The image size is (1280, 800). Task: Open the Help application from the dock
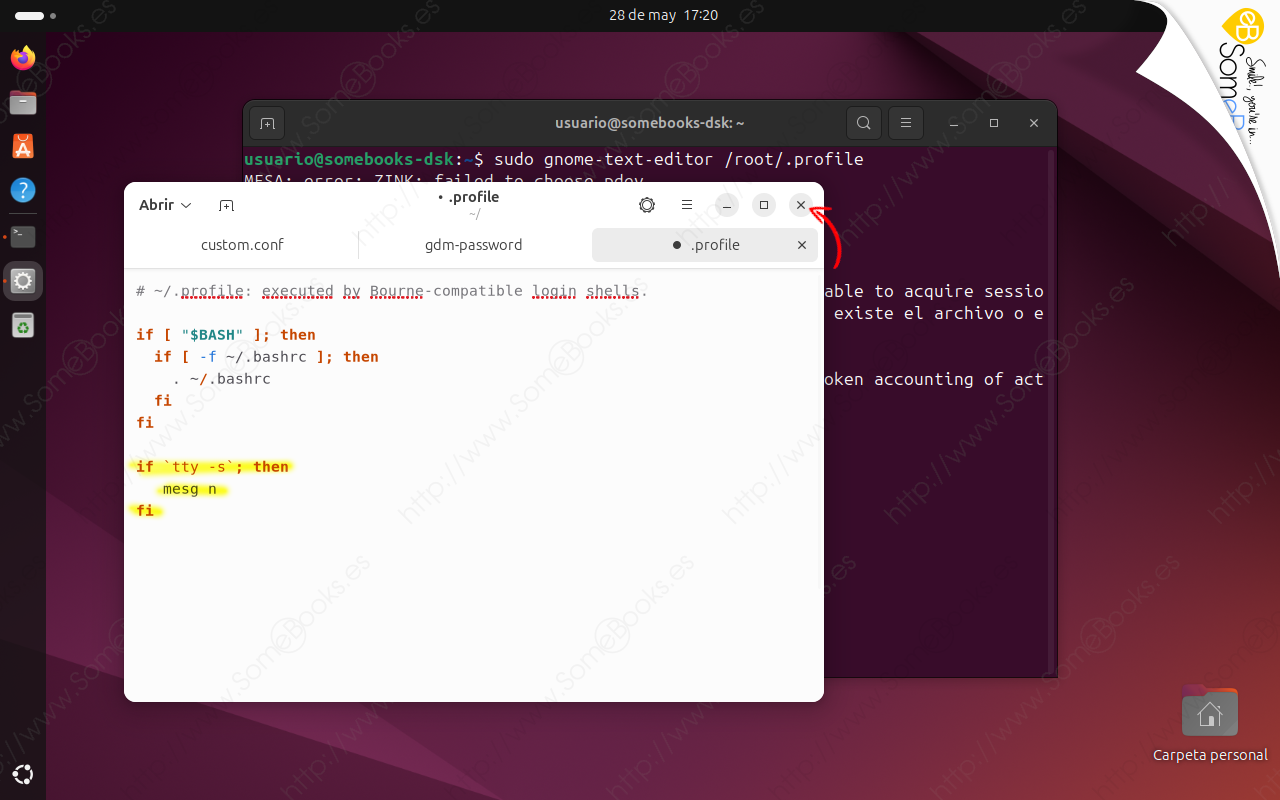point(22,191)
